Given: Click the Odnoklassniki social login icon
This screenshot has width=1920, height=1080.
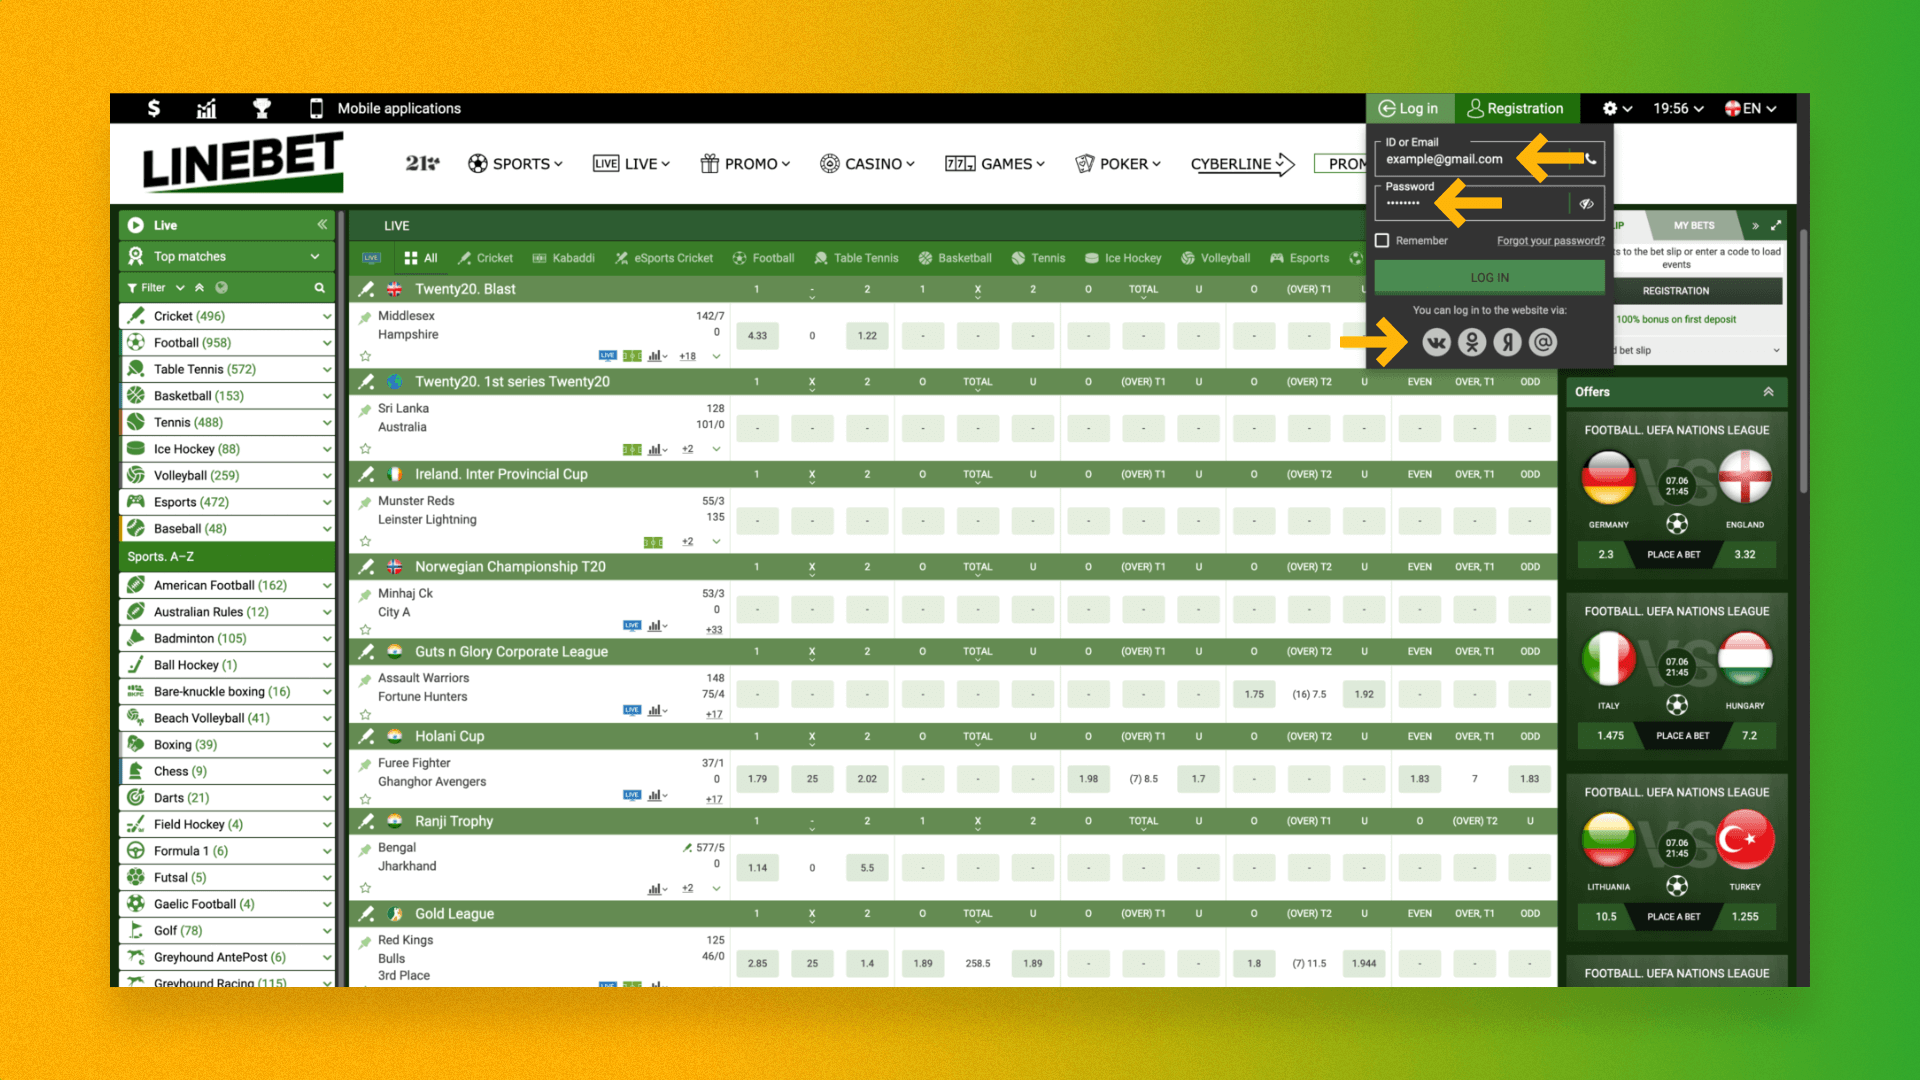Looking at the screenshot, I should tap(1472, 343).
